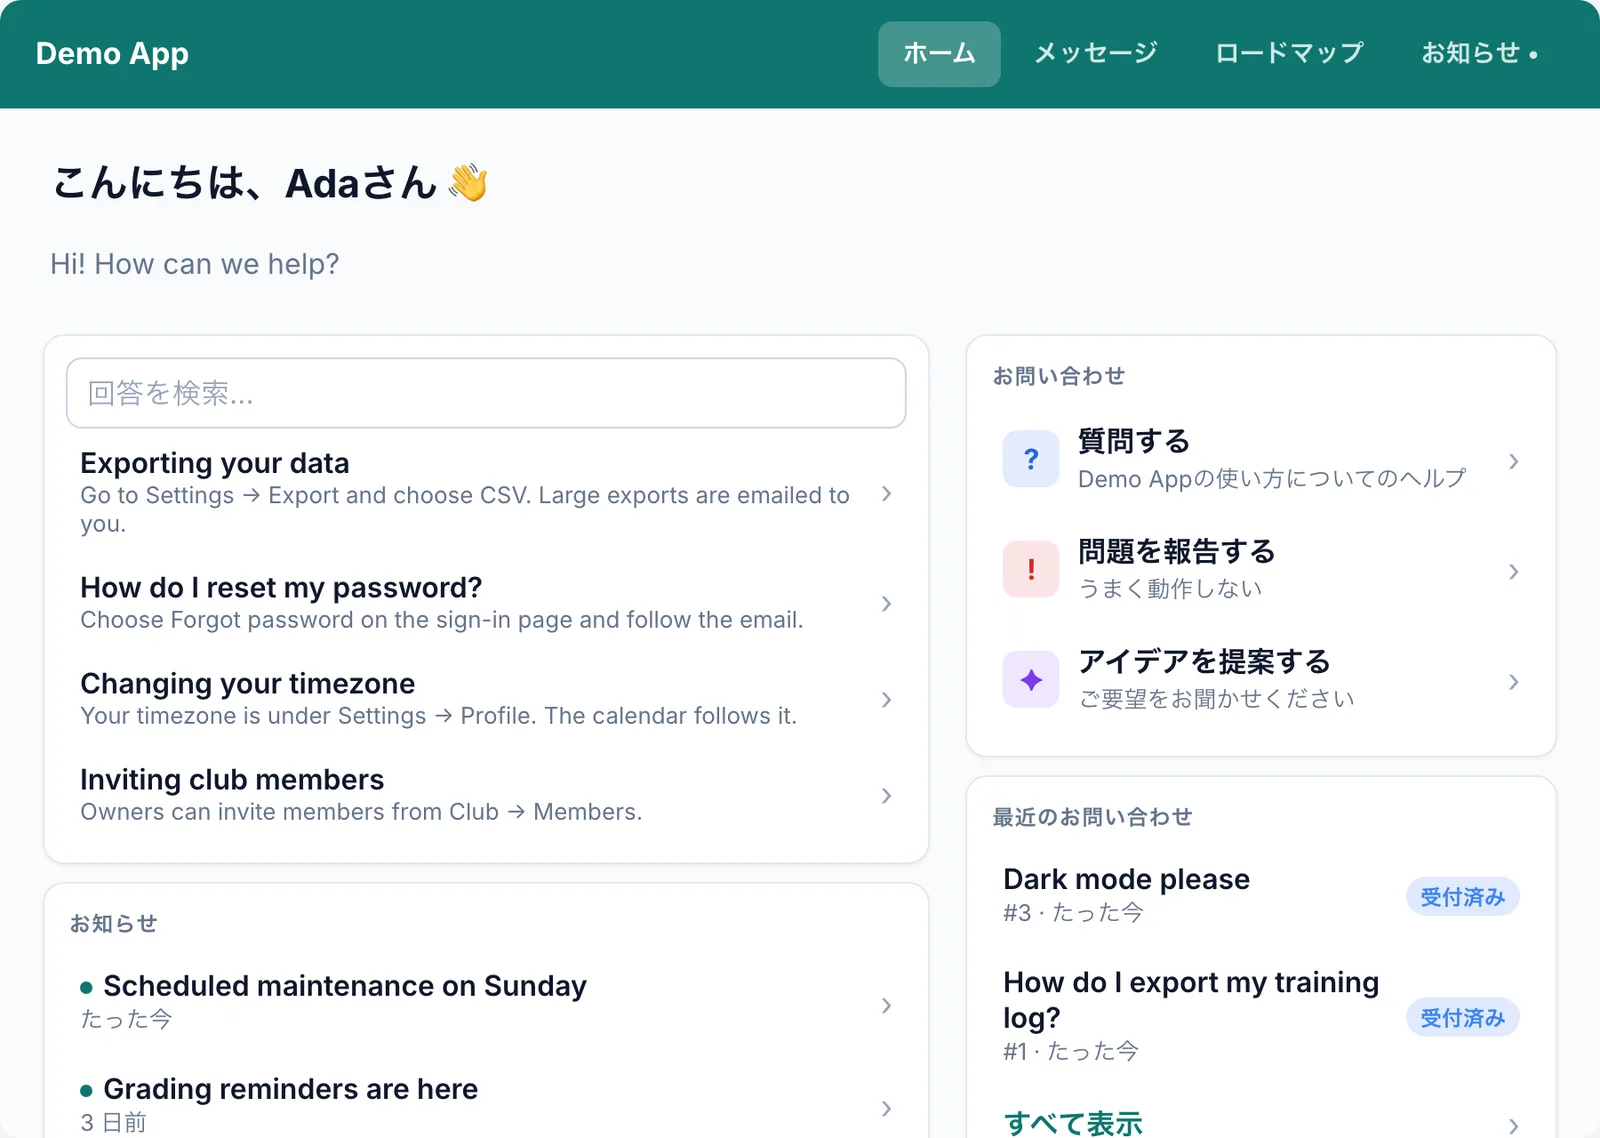1600x1138 pixels.
Task: Click 受付済み badge on Dark mode please
Action: coord(1463,897)
